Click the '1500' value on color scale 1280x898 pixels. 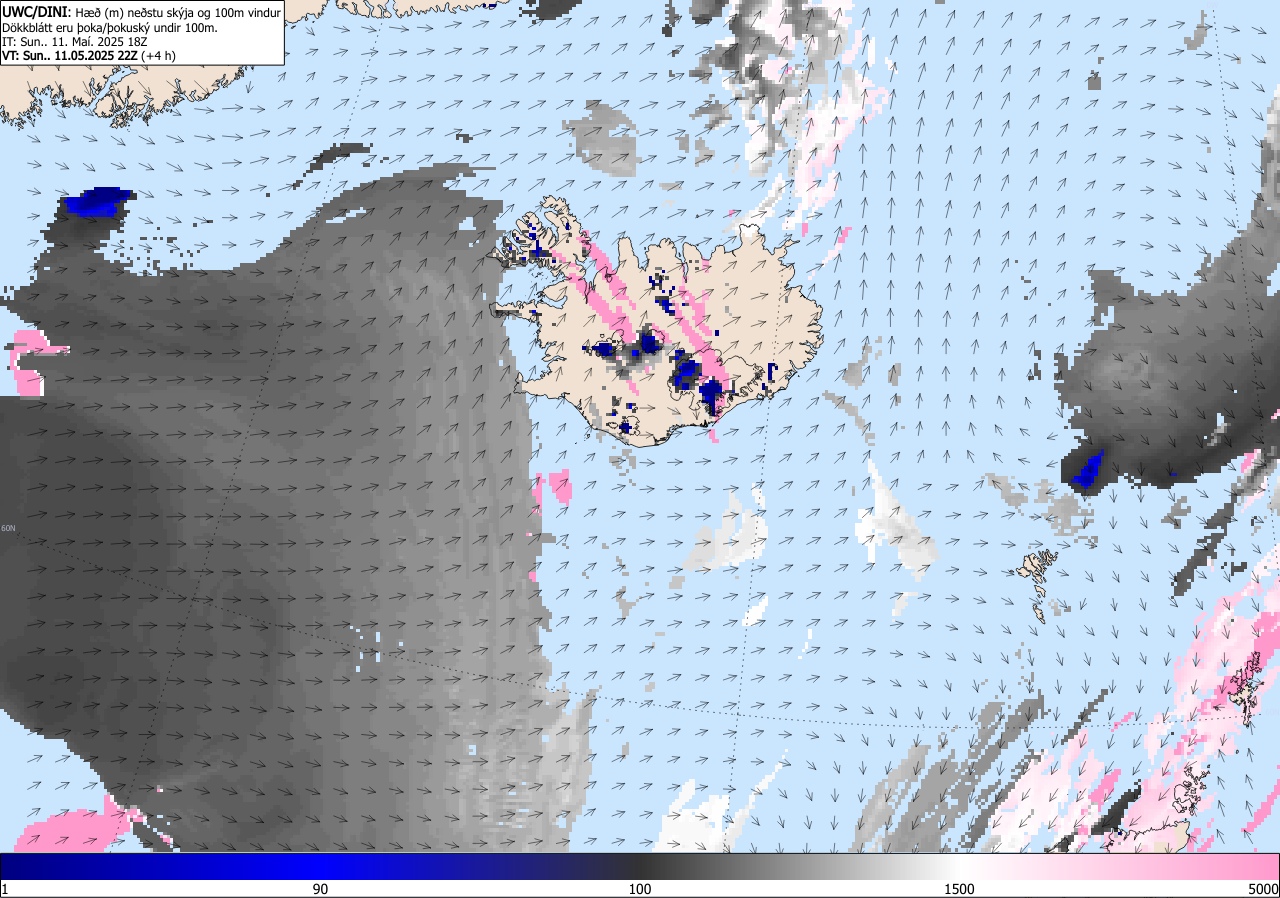tap(958, 889)
